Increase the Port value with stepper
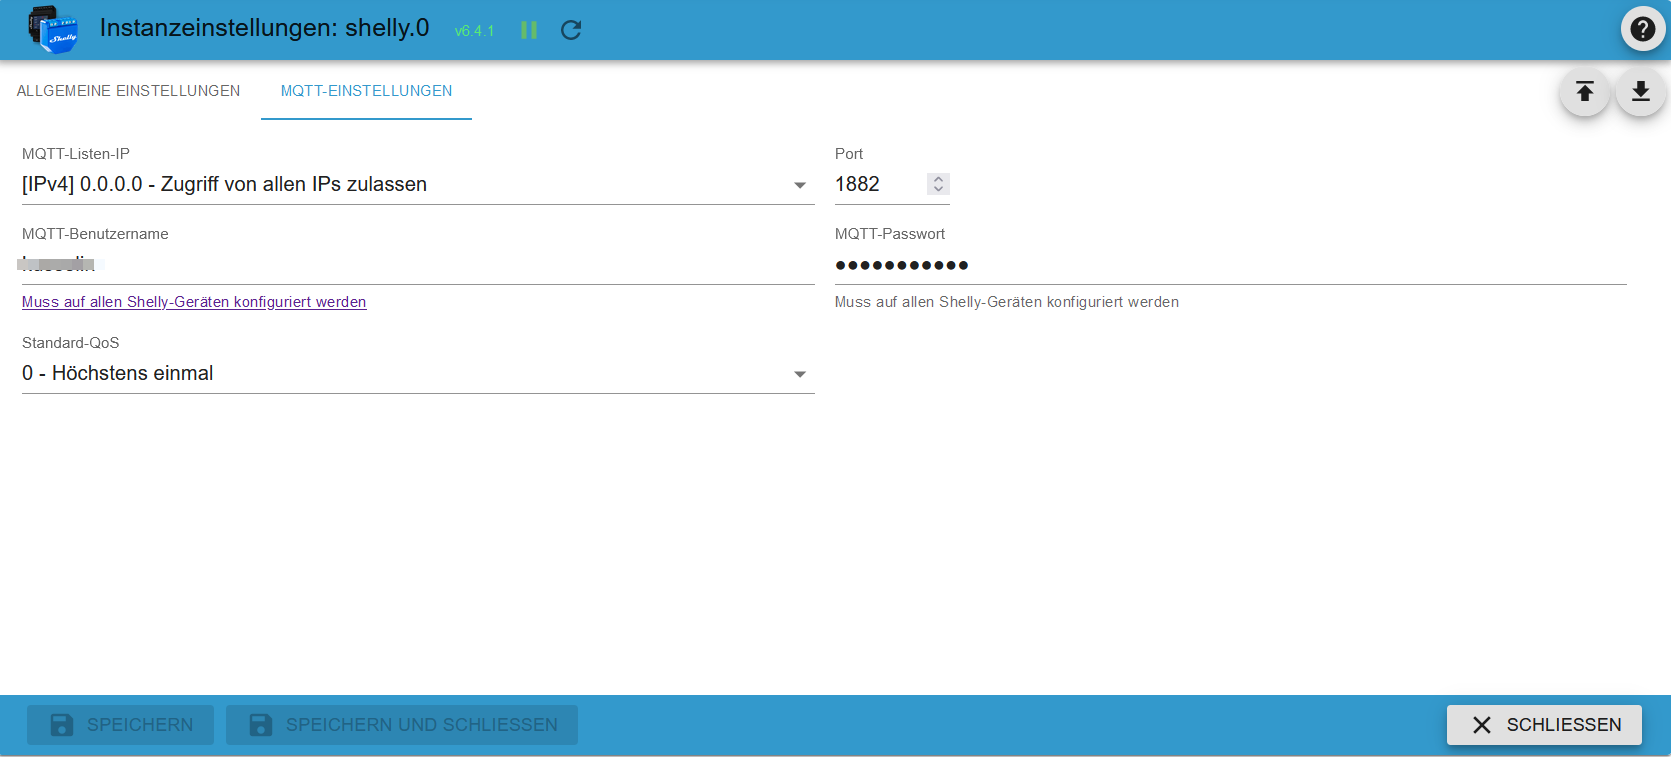This screenshot has height=757, width=1671. (938, 179)
